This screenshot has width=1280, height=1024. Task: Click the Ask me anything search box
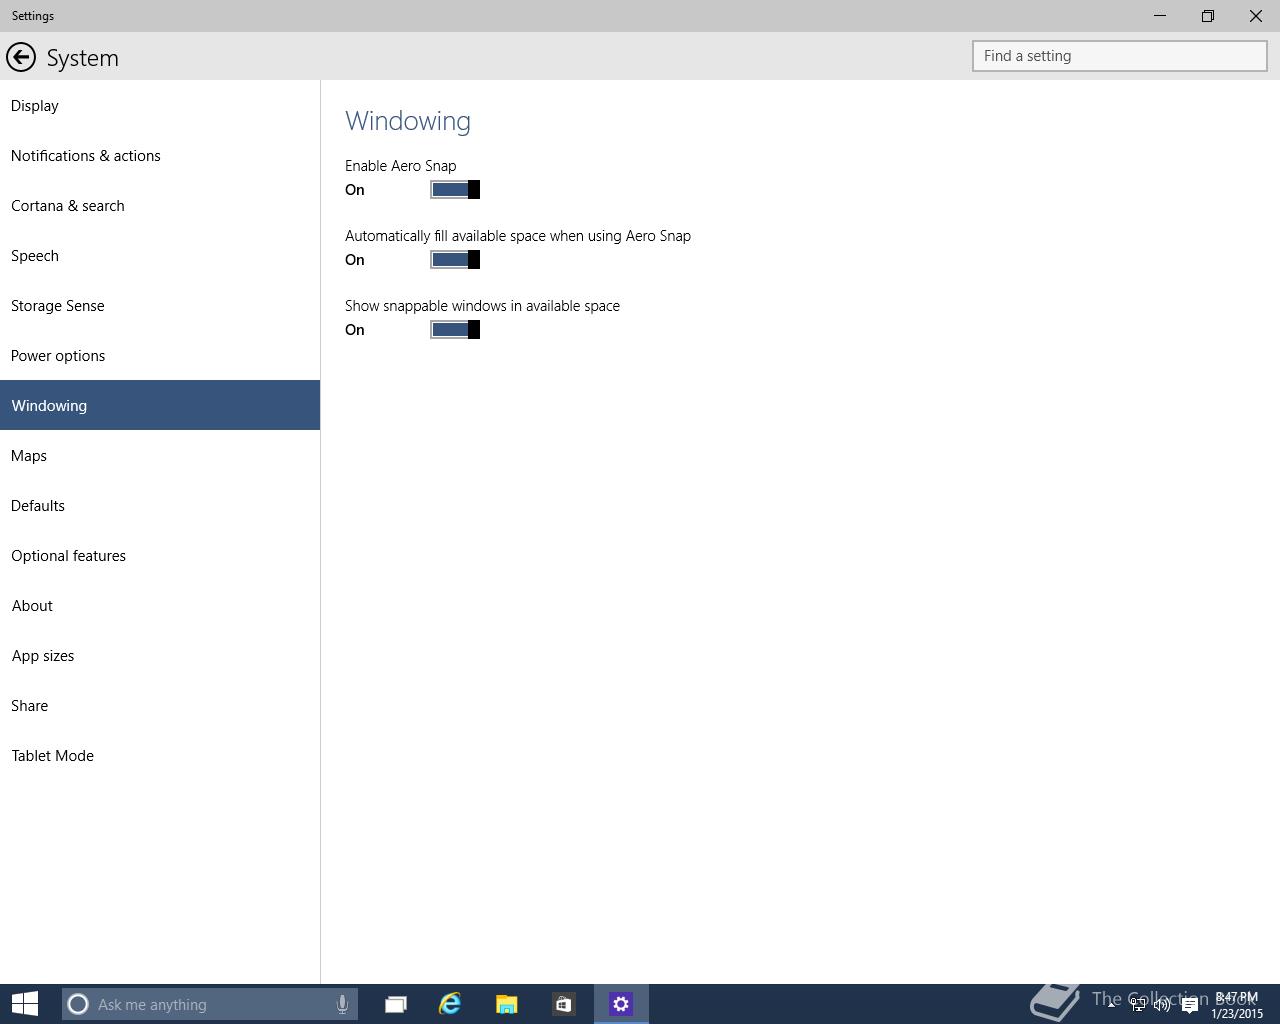pyautogui.click(x=211, y=1004)
